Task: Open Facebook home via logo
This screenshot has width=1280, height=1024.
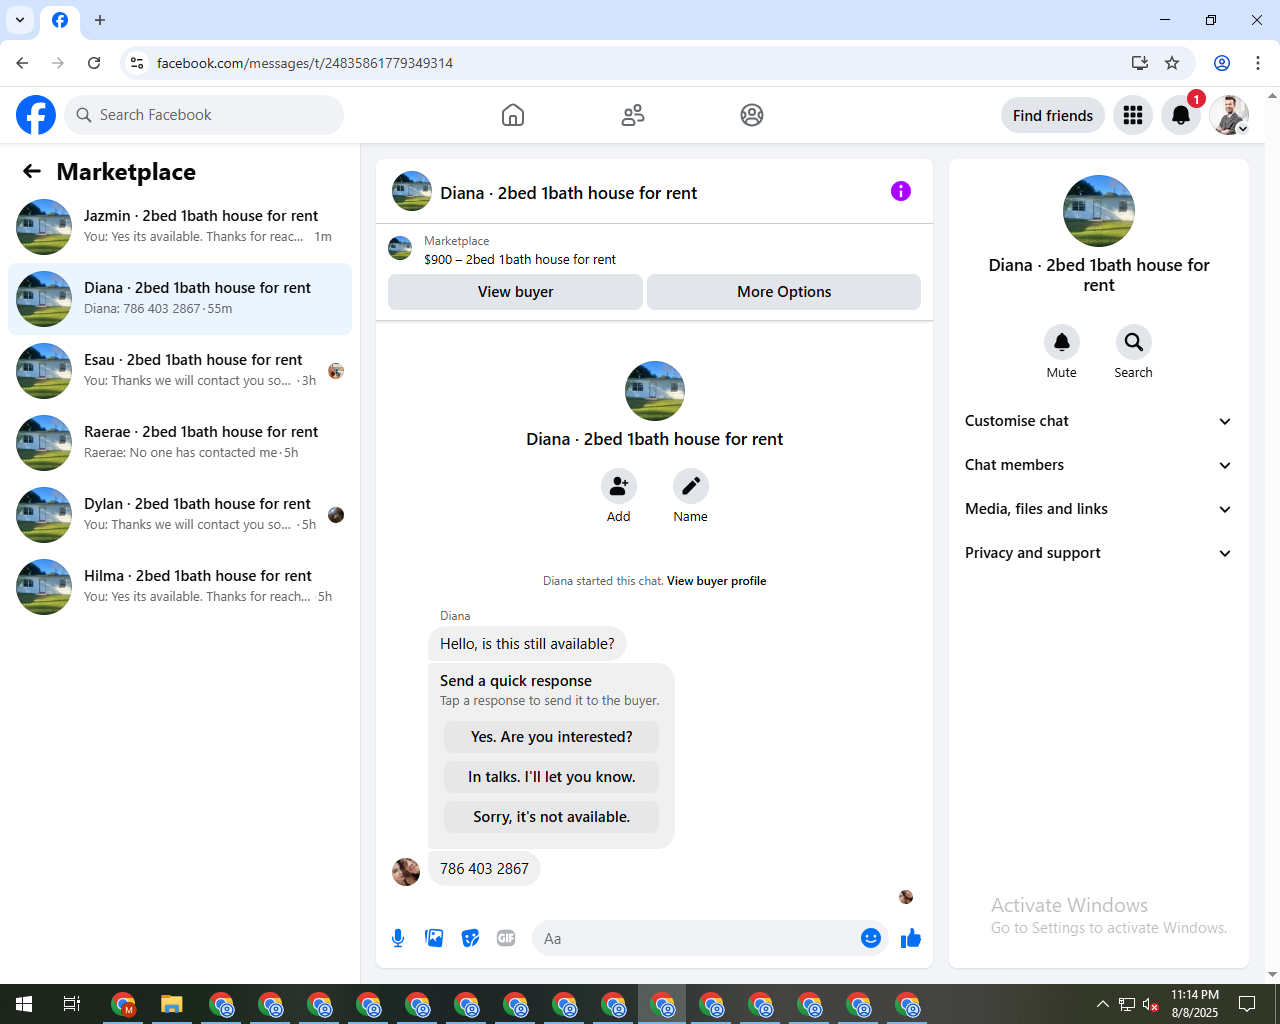Action: (x=36, y=115)
